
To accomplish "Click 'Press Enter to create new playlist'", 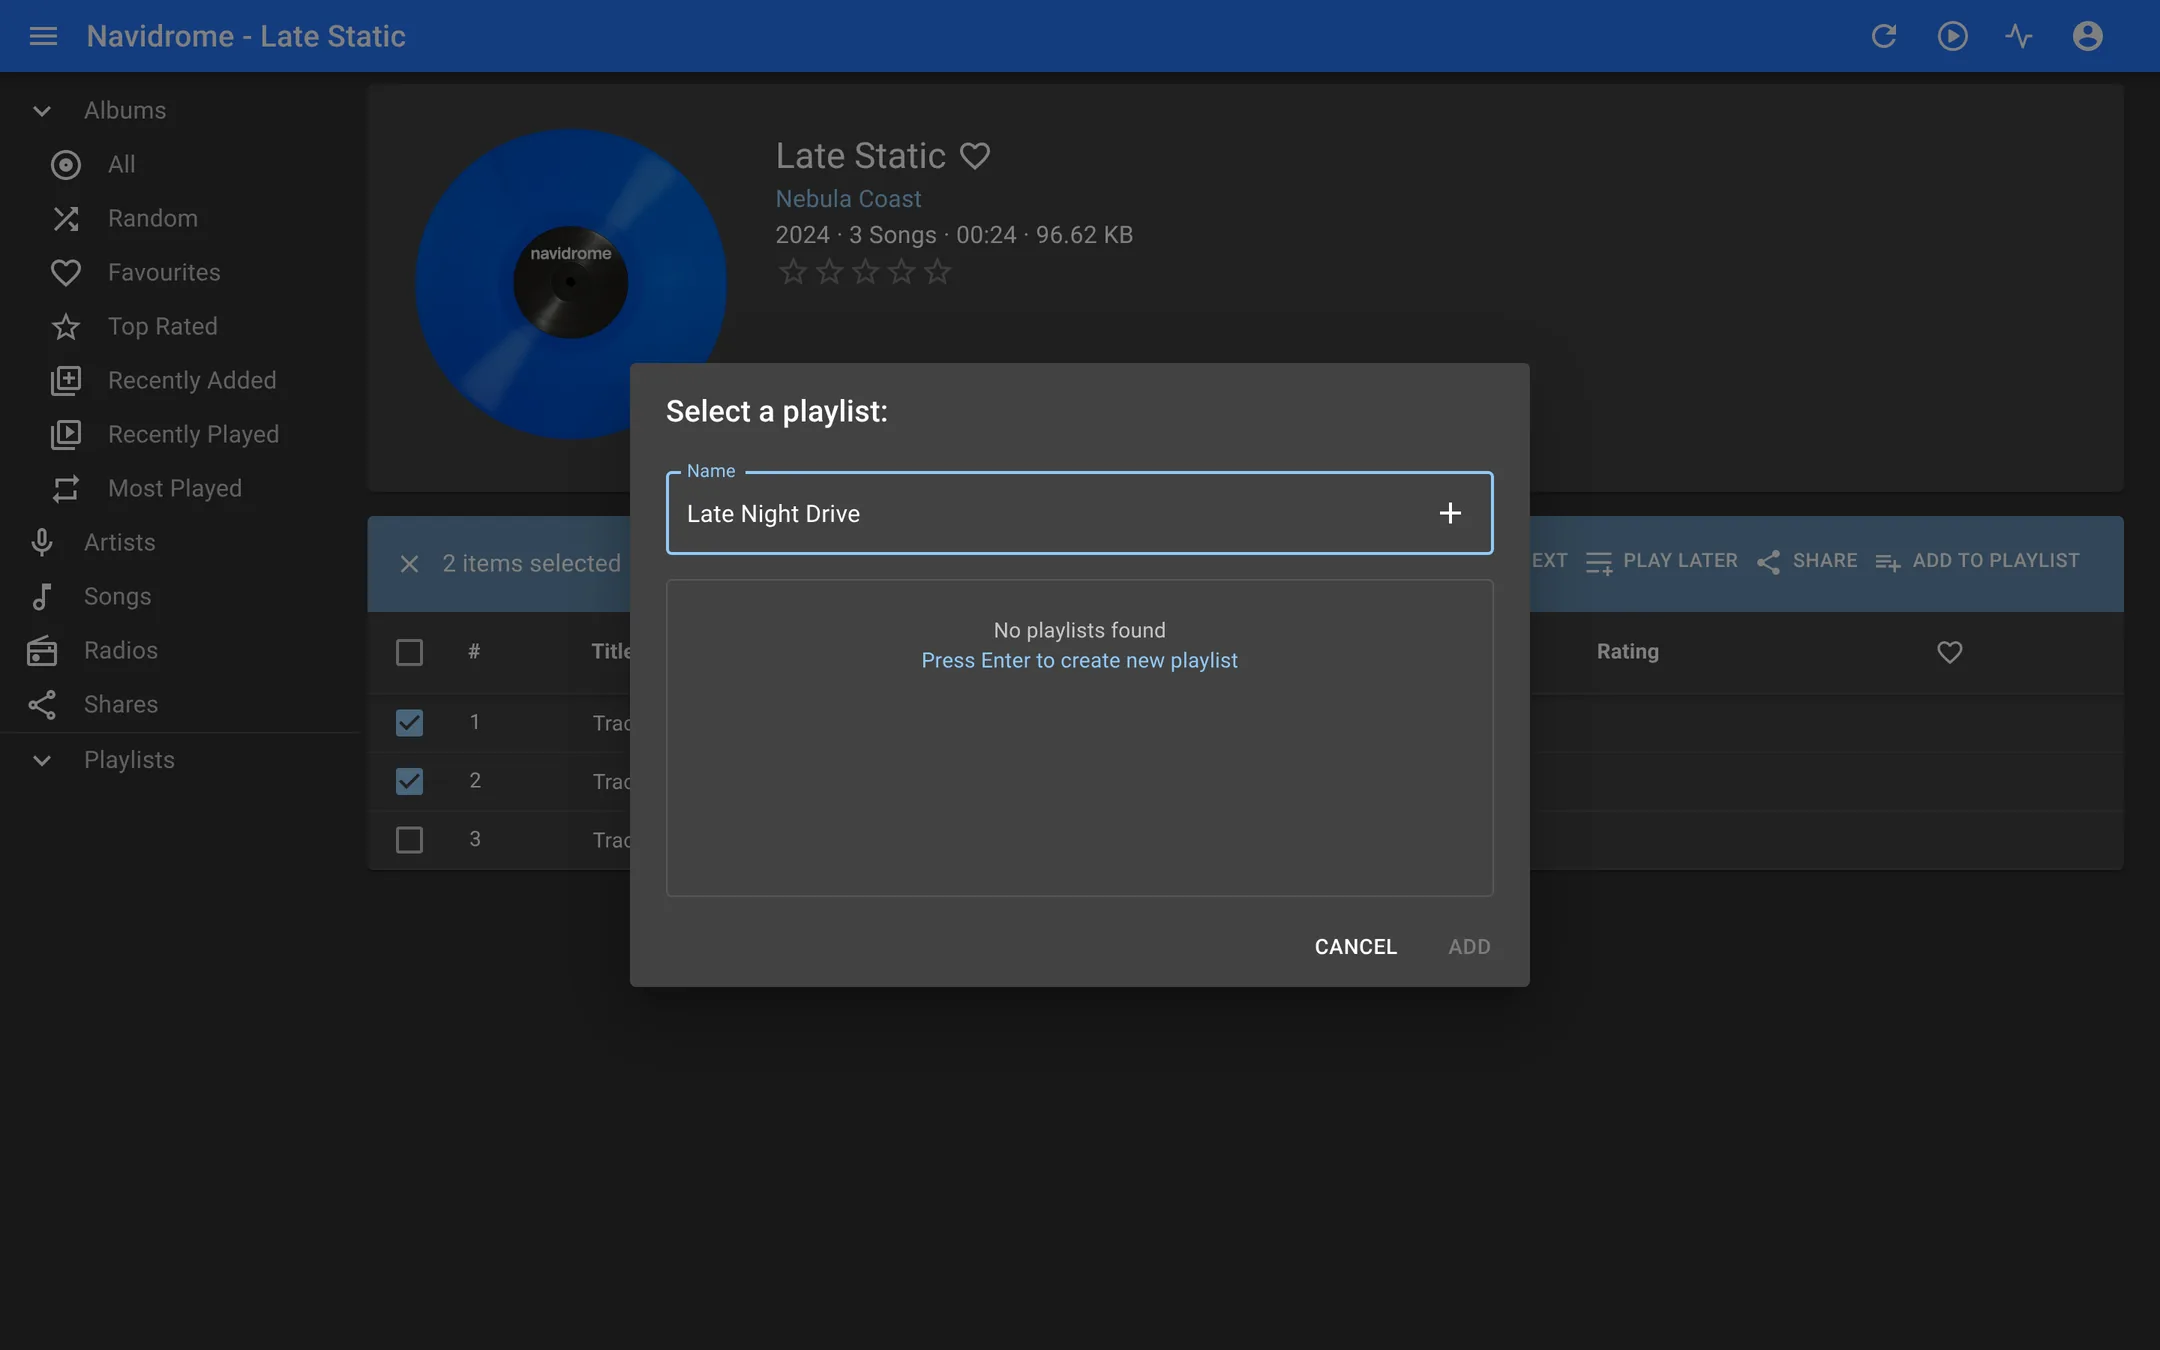I will [x=1079, y=661].
